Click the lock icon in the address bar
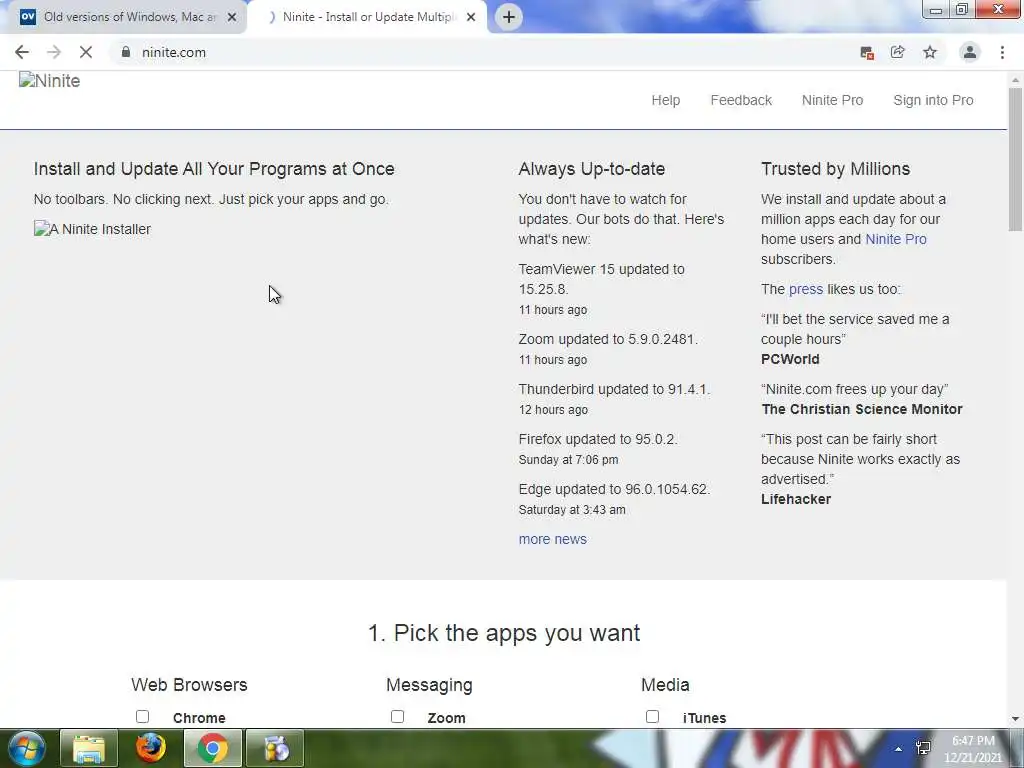 click(x=126, y=52)
